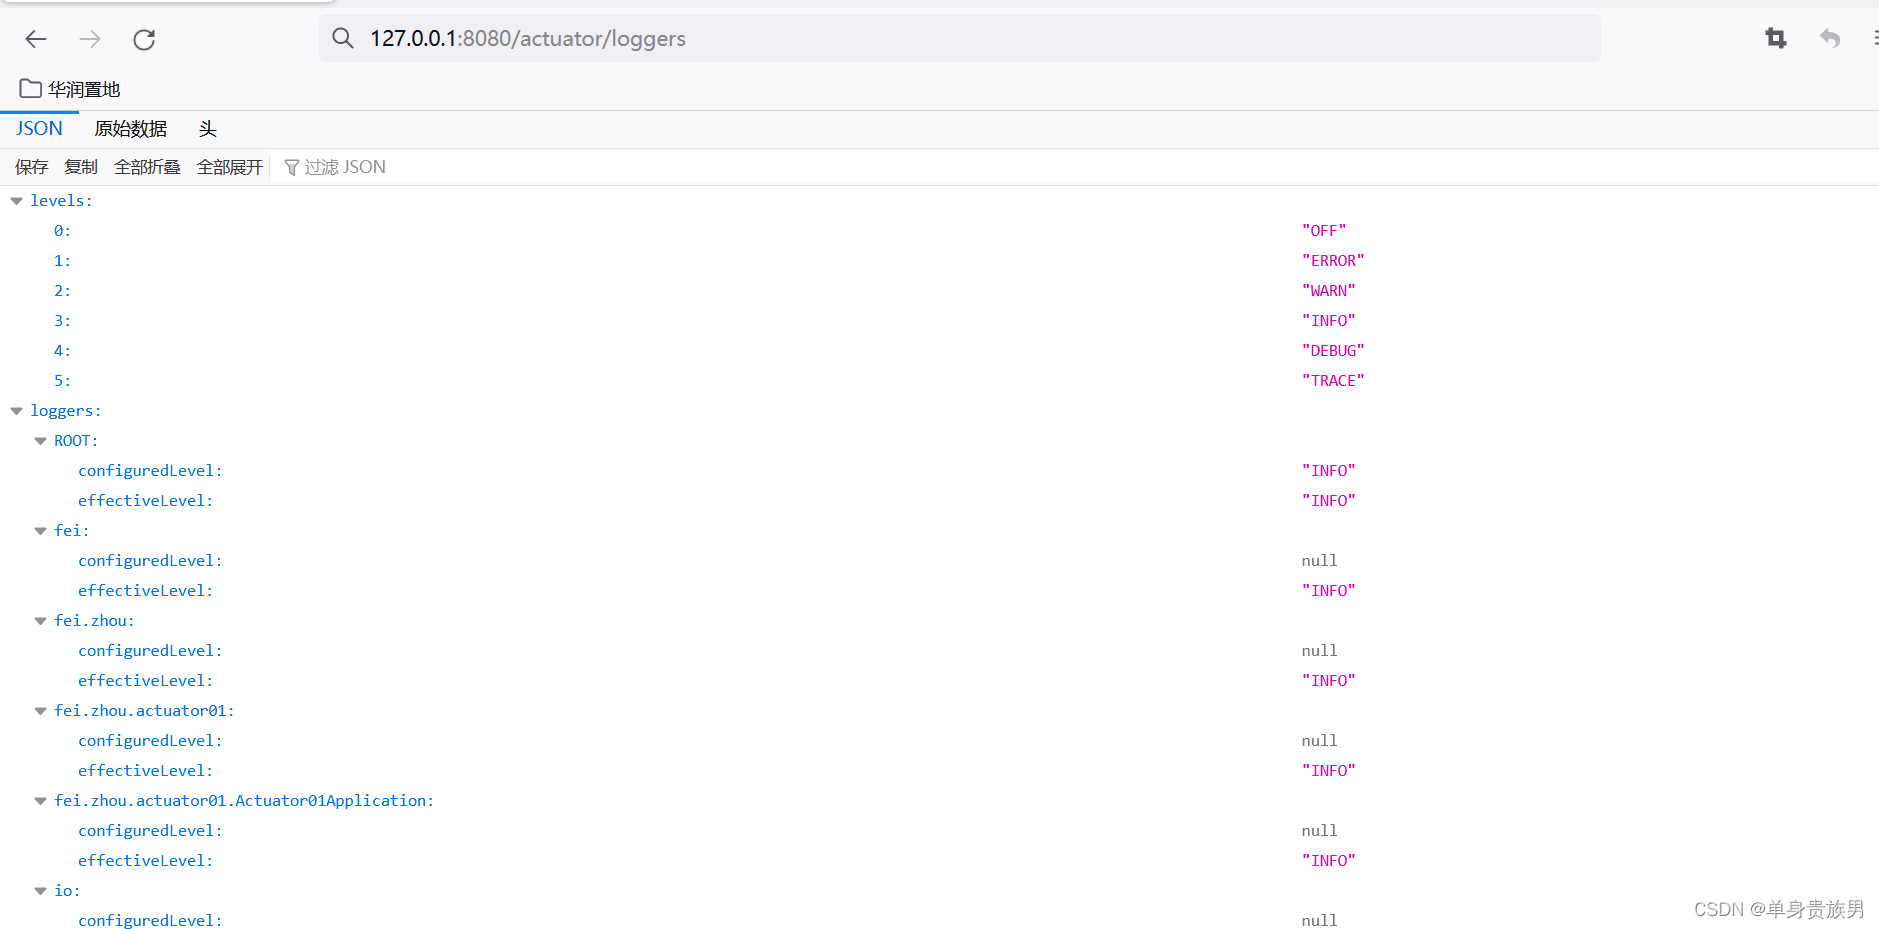
Task: Click the search magnifier in address bar
Action: click(x=343, y=38)
